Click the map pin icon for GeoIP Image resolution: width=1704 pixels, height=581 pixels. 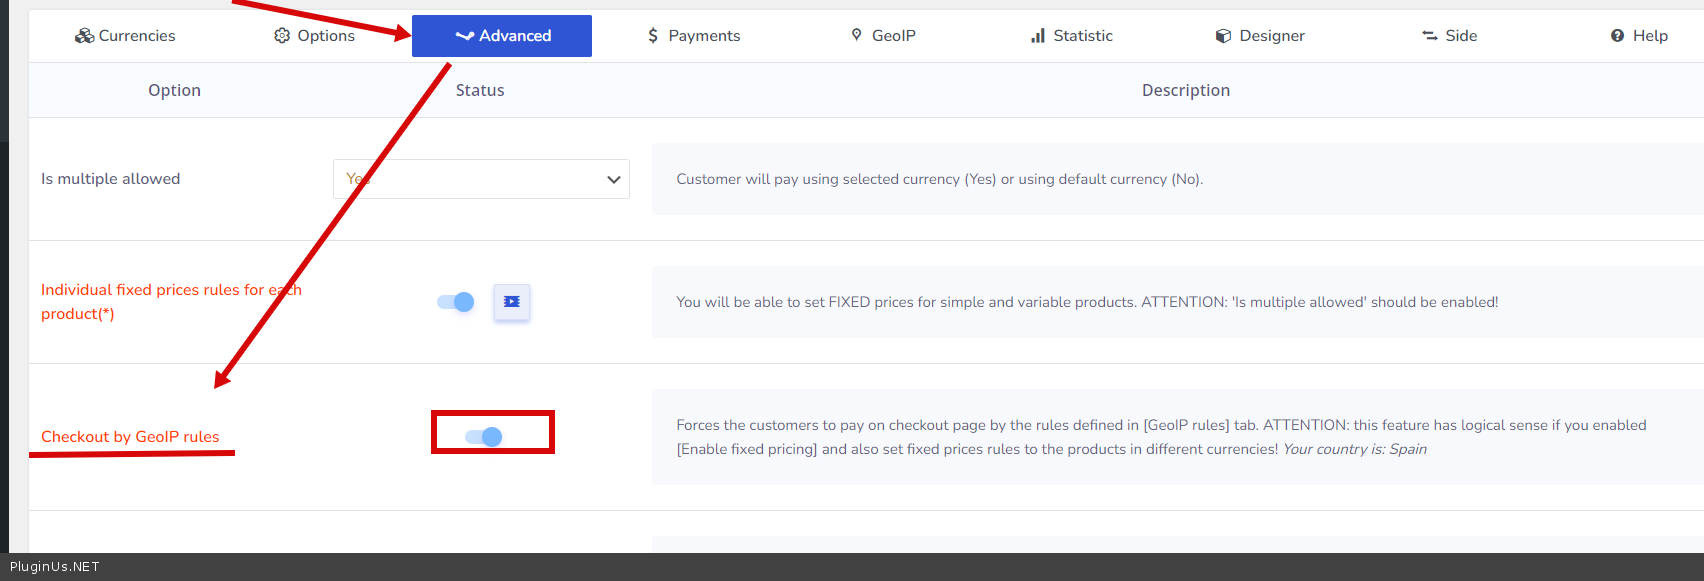tap(856, 35)
